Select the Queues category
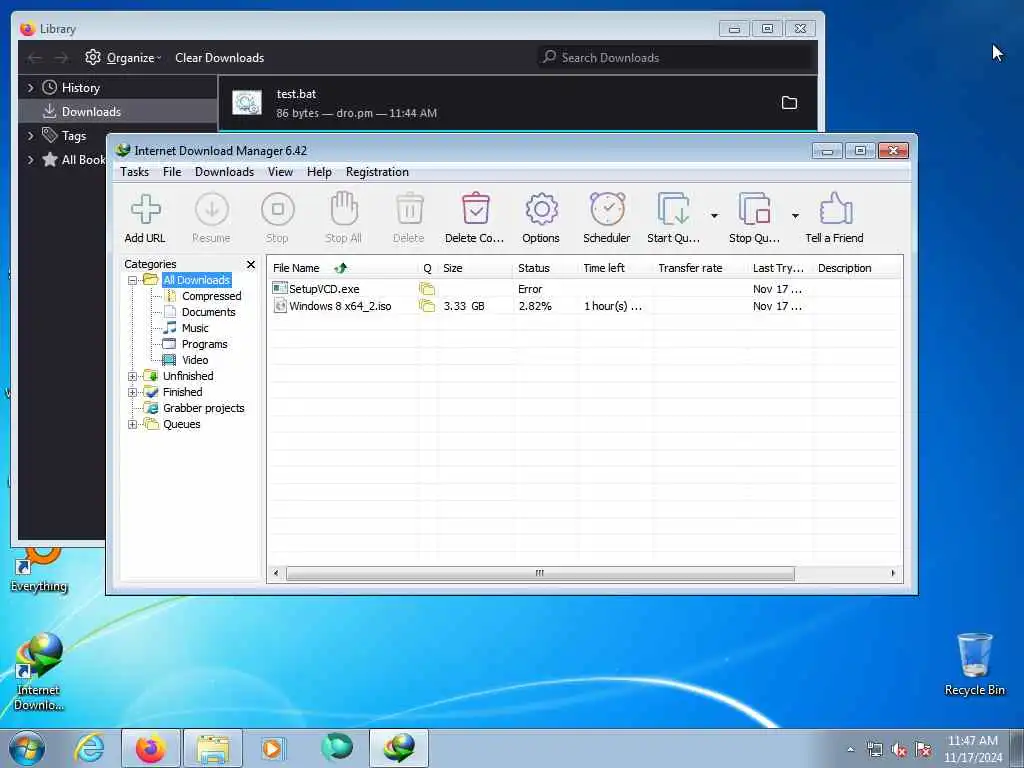 click(182, 424)
